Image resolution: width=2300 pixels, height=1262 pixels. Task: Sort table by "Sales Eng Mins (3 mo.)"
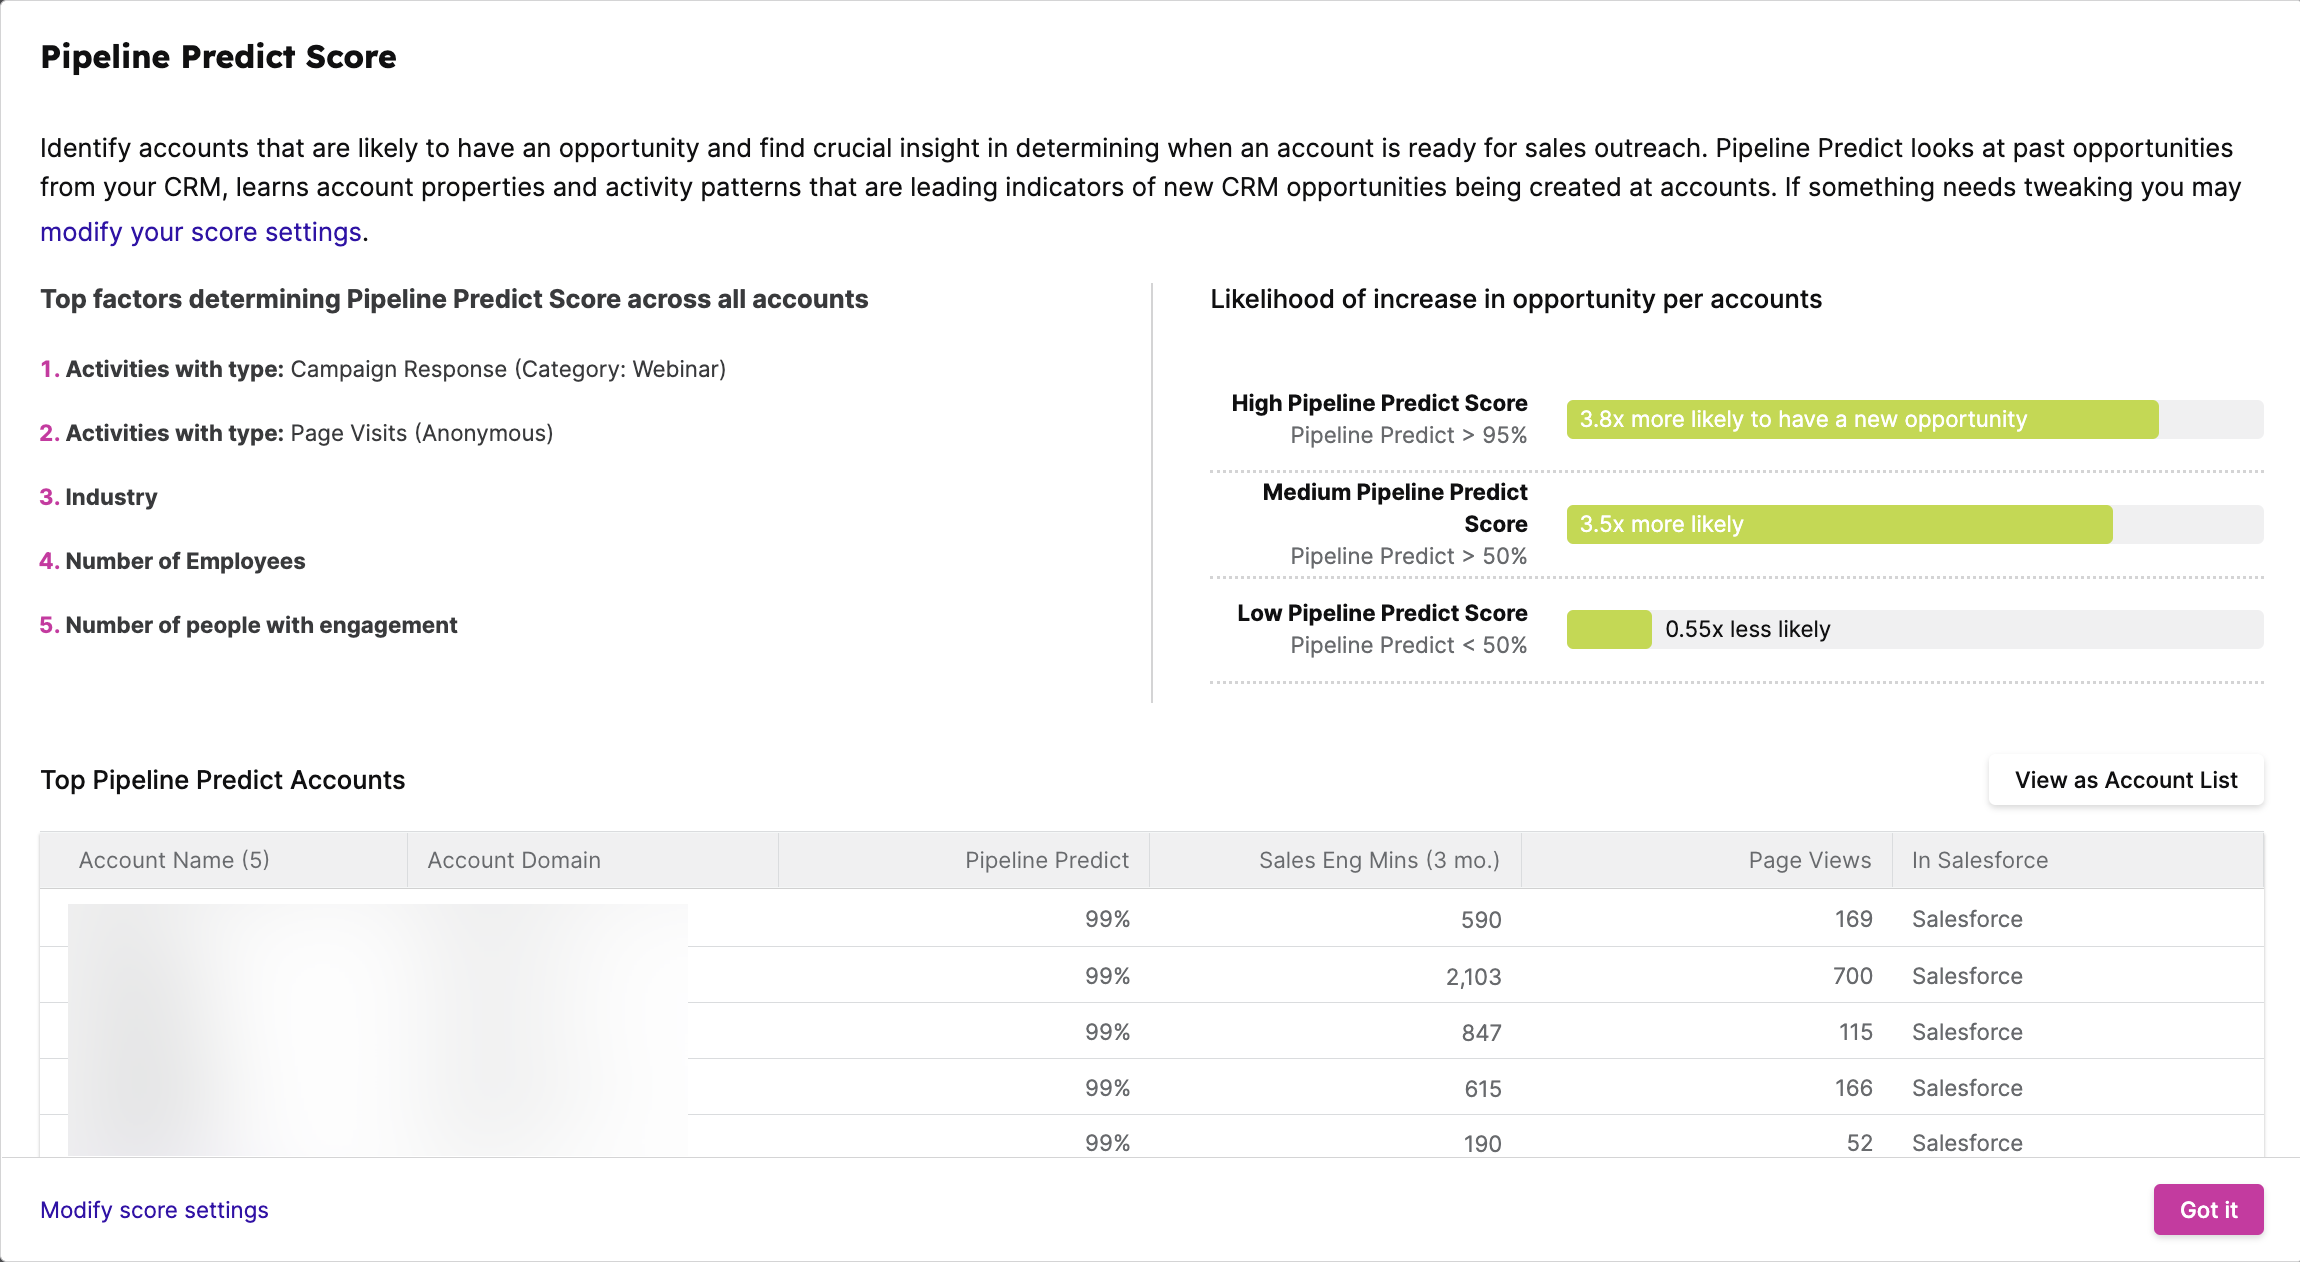pyautogui.click(x=1378, y=859)
